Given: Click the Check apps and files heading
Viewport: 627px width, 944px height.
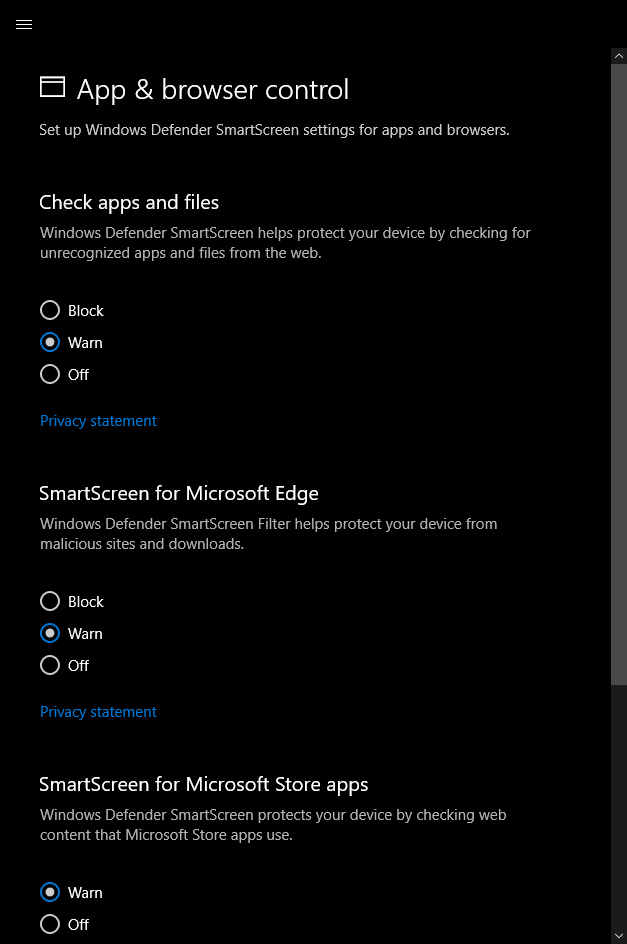Looking at the screenshot, I should click(x=129, y=203).
